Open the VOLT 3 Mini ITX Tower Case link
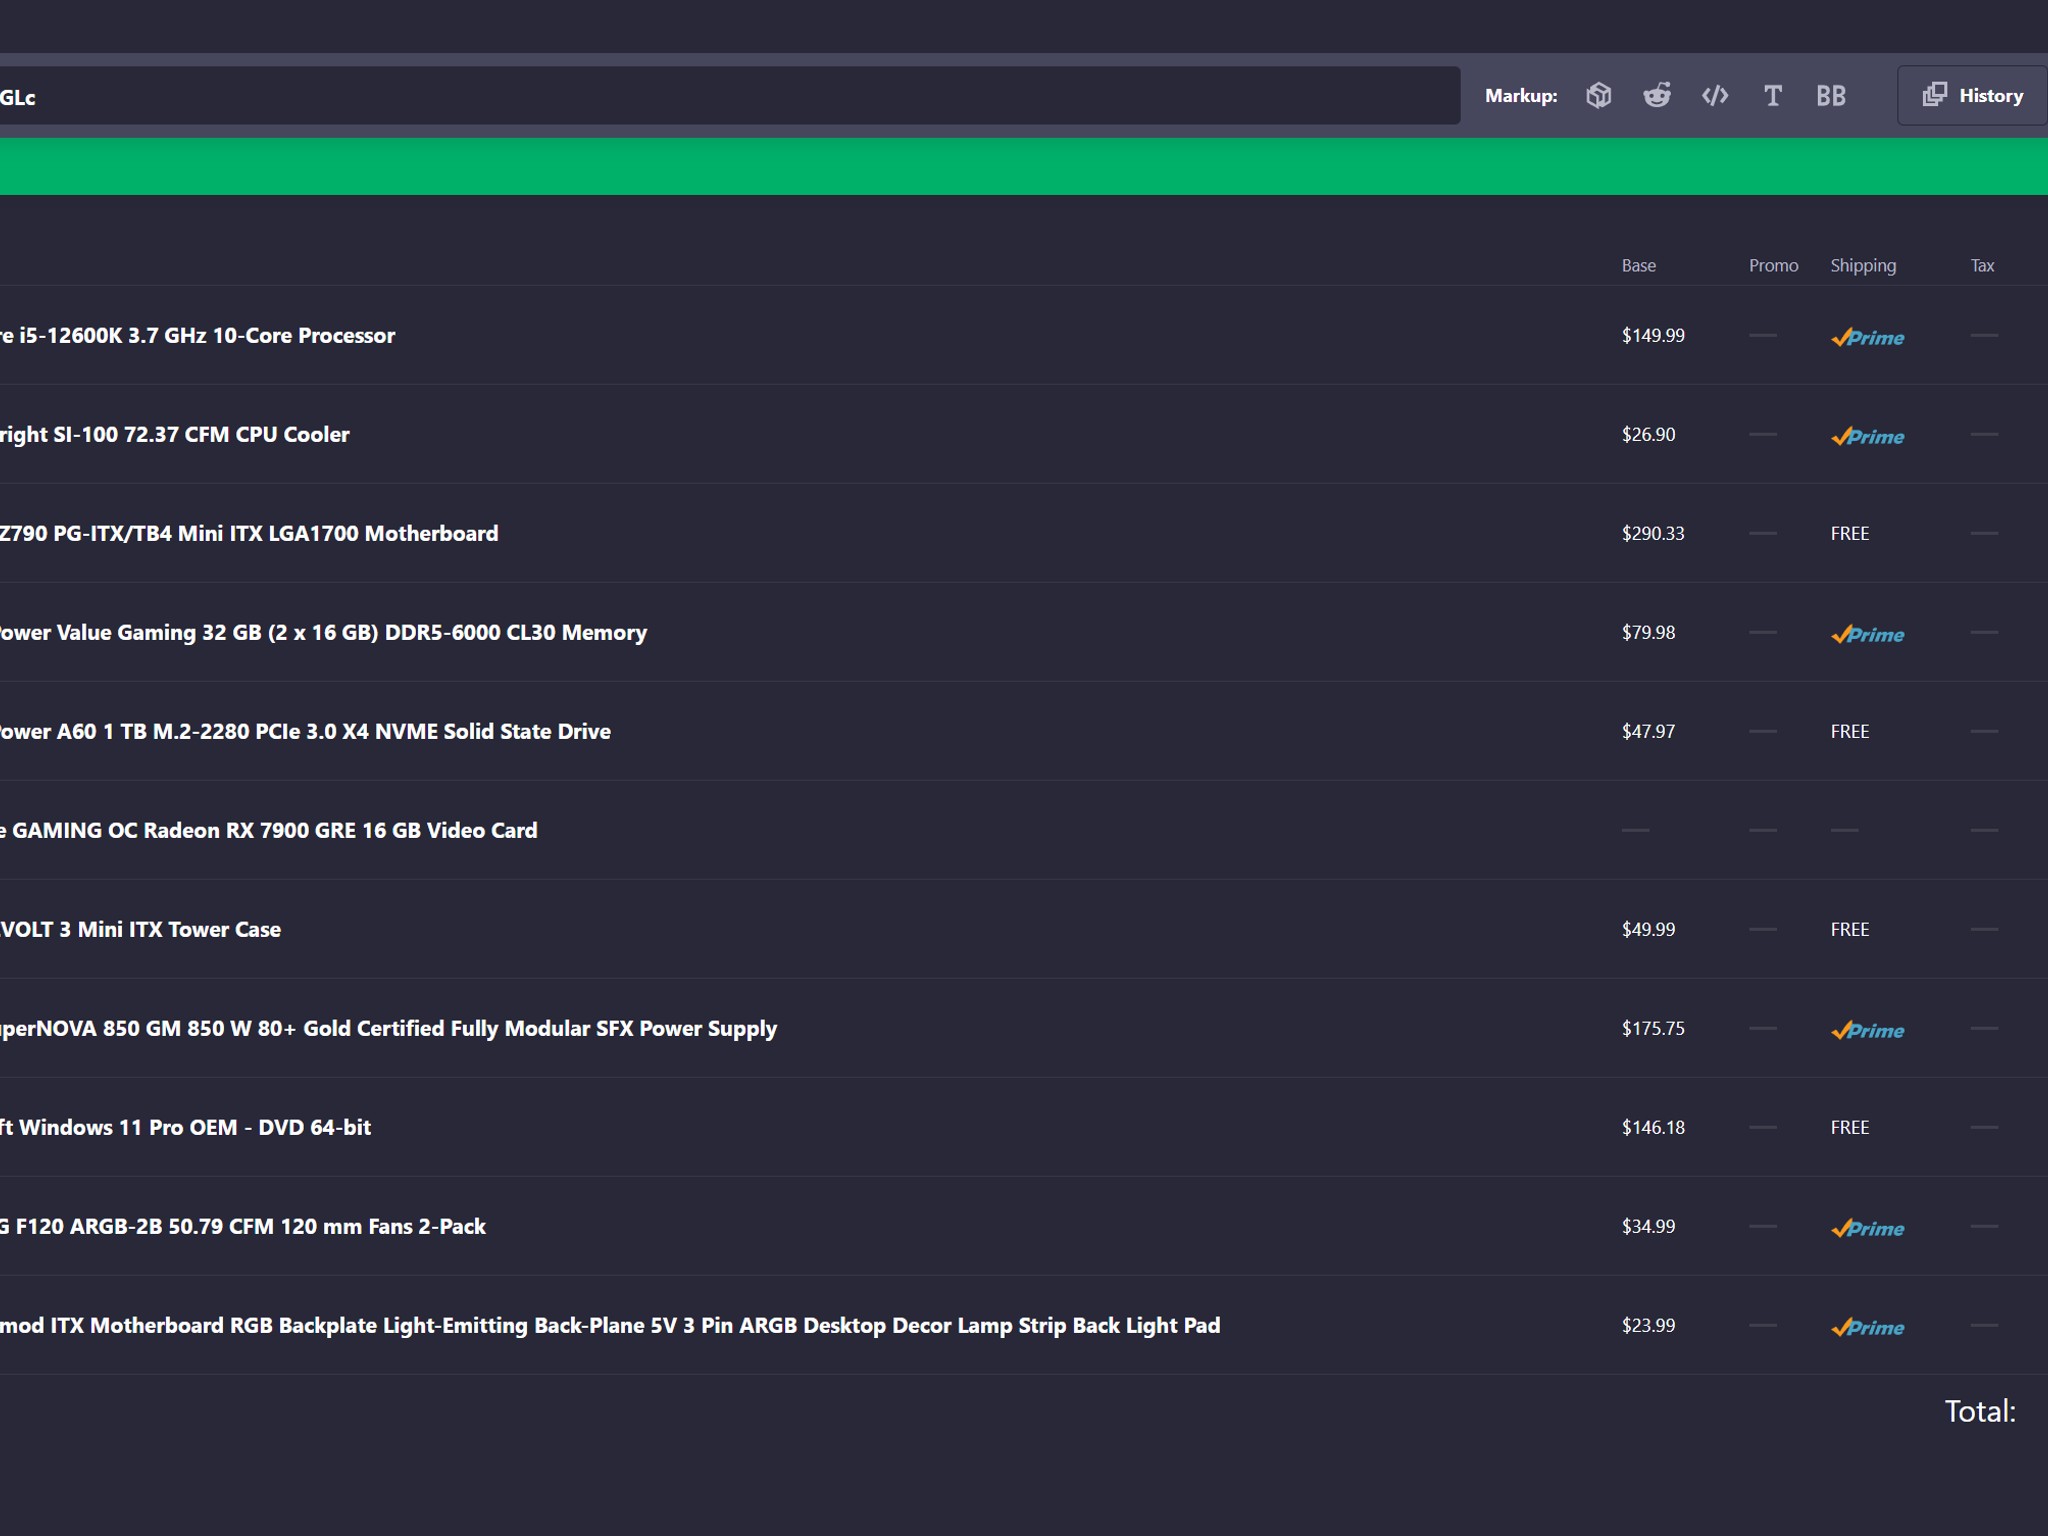This screenshot has width=2048, height=1536. tap(140, 930)
